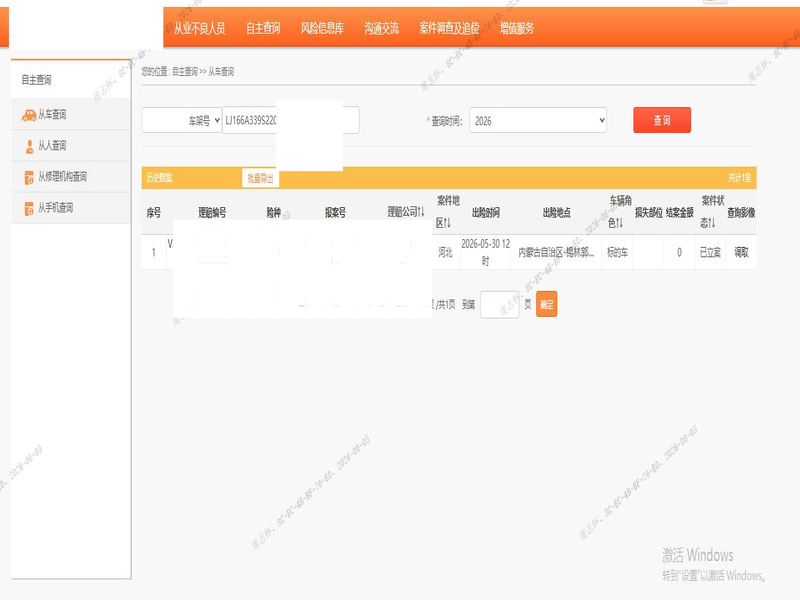Screen dimensions: 800x600
Task: Open the 查询时间 year dropdown
Action: click(538, 120)
